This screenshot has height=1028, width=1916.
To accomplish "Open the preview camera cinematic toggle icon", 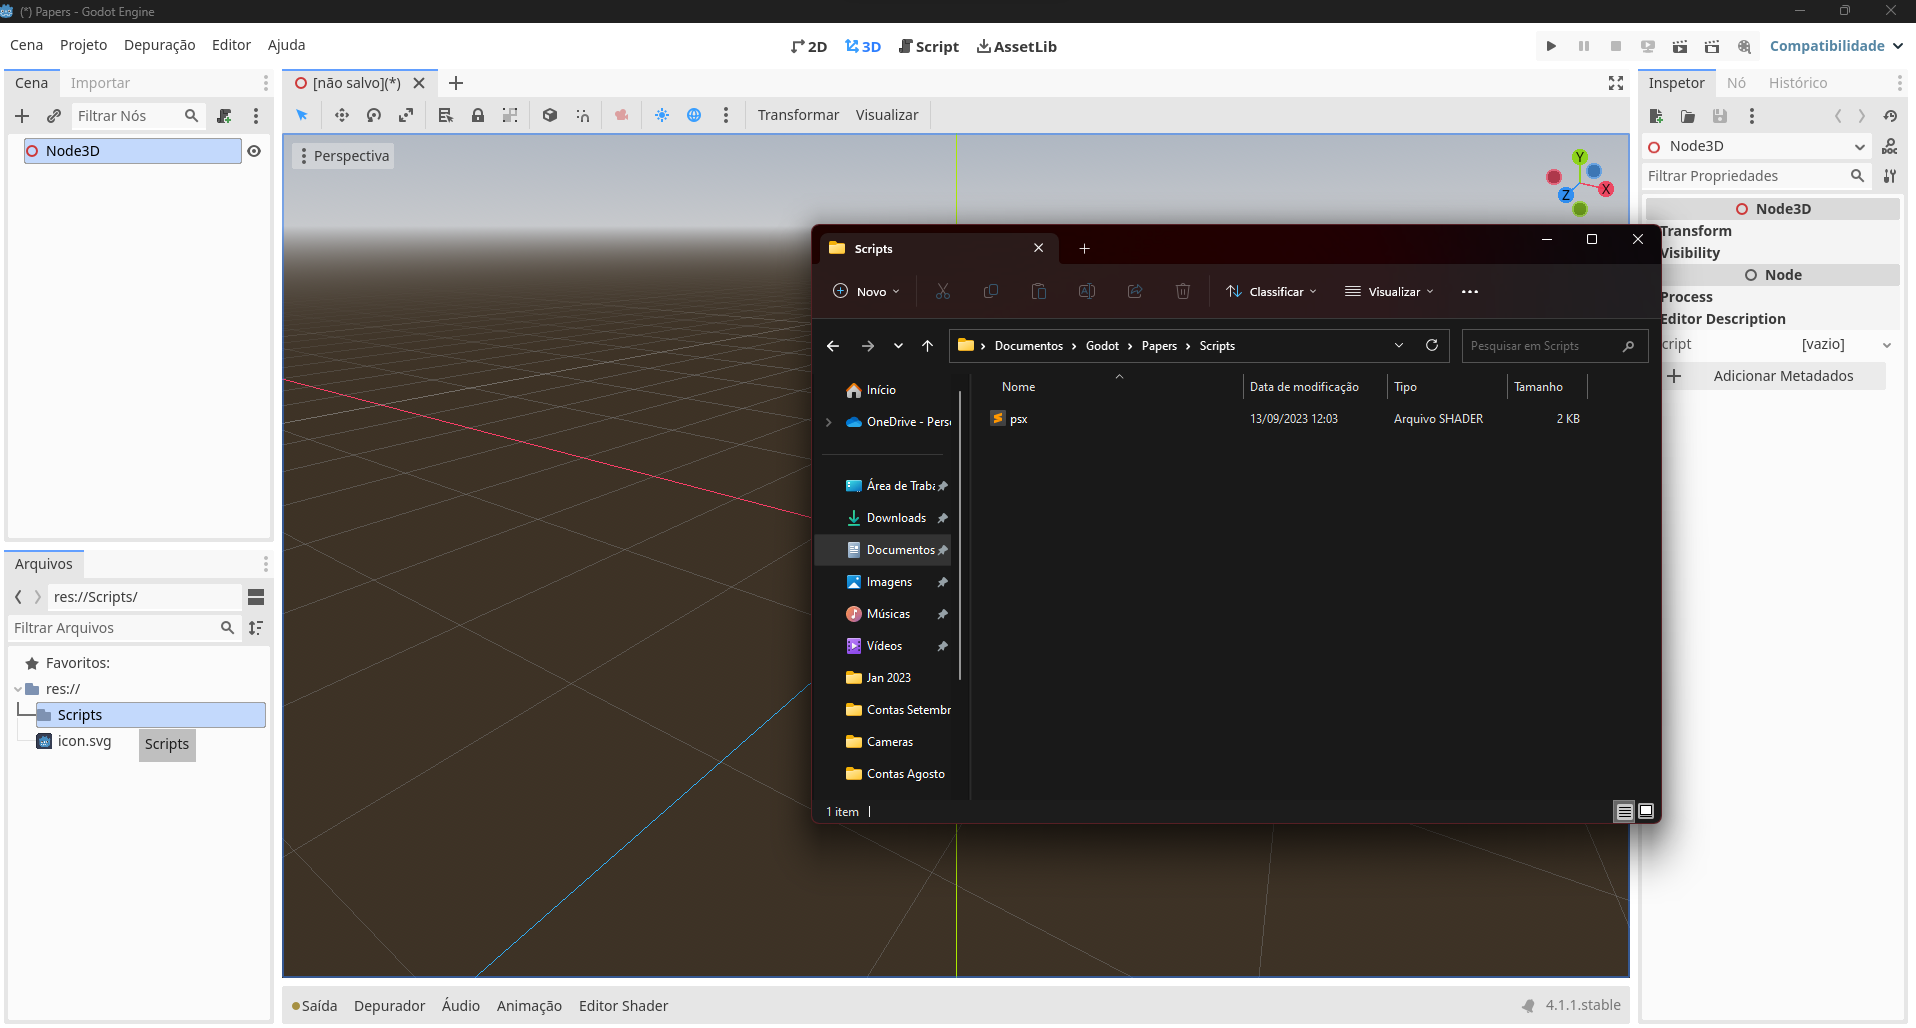I will pos(622,115).
